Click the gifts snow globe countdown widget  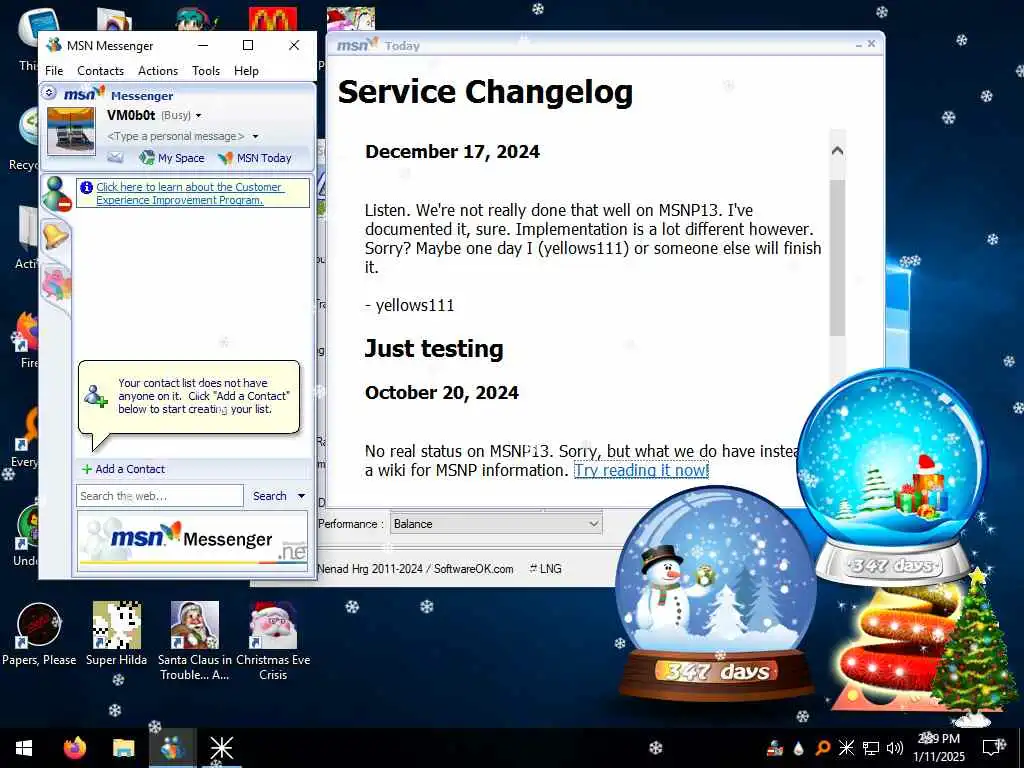pyautogui.click(x=893, y=477)
